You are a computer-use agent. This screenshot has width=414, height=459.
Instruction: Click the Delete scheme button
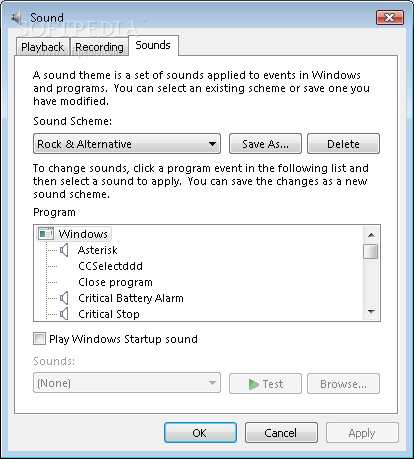tap(343, 144)
